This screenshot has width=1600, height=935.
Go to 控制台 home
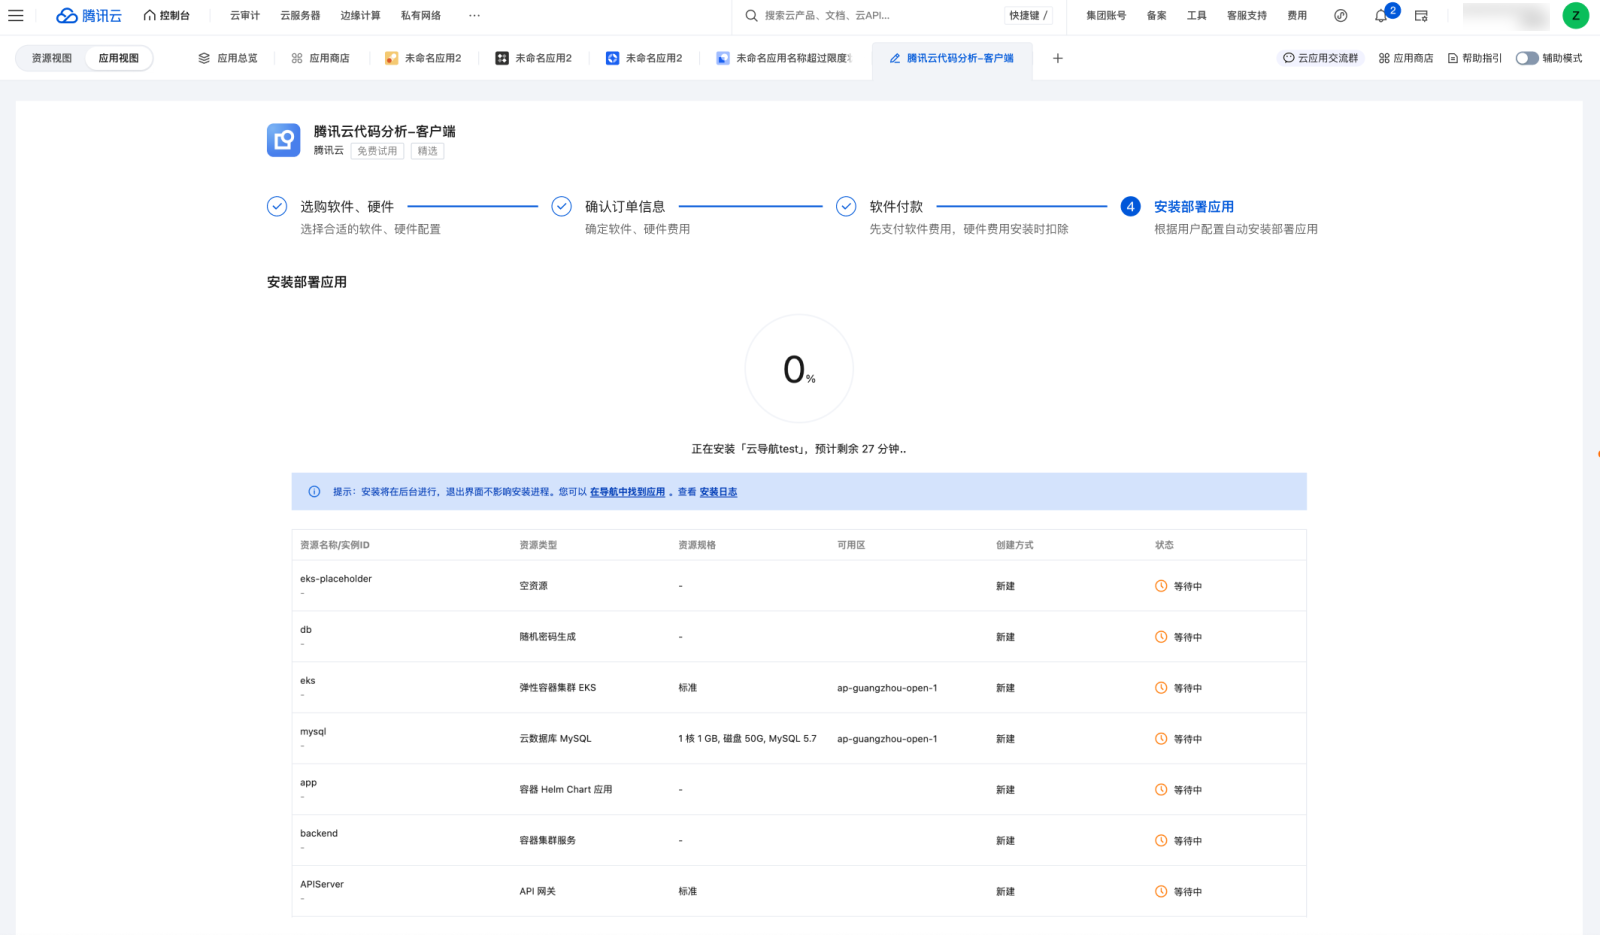(167, 15)
